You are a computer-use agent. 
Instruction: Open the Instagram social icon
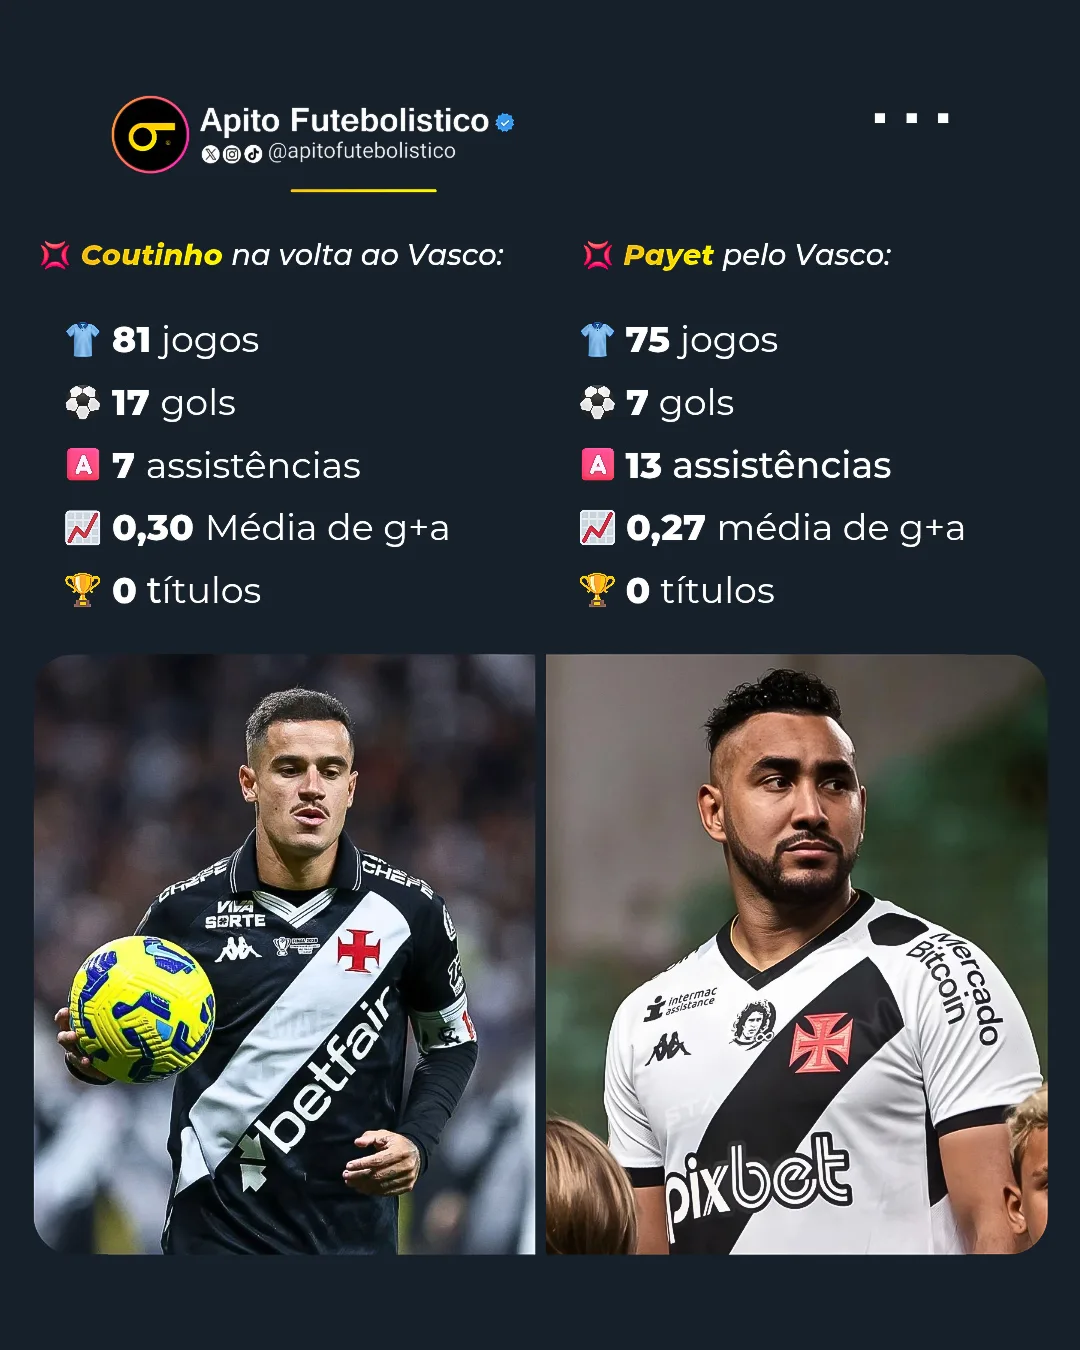click(231, 154)
